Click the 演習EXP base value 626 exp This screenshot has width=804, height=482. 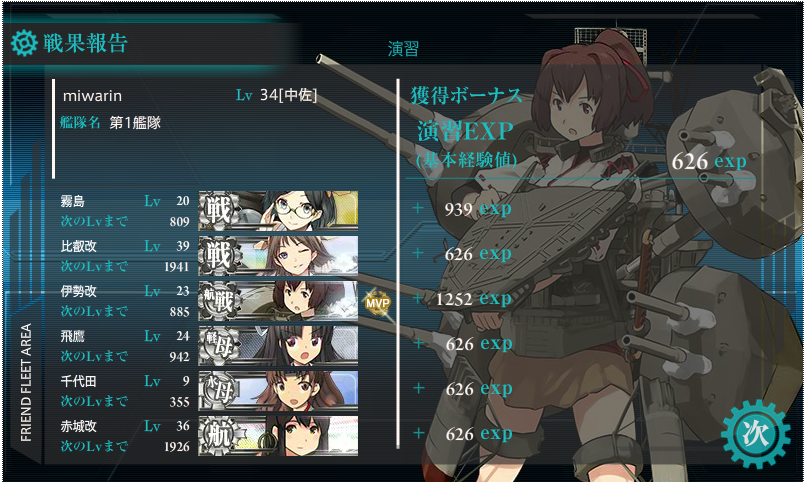tap(709, 162)
